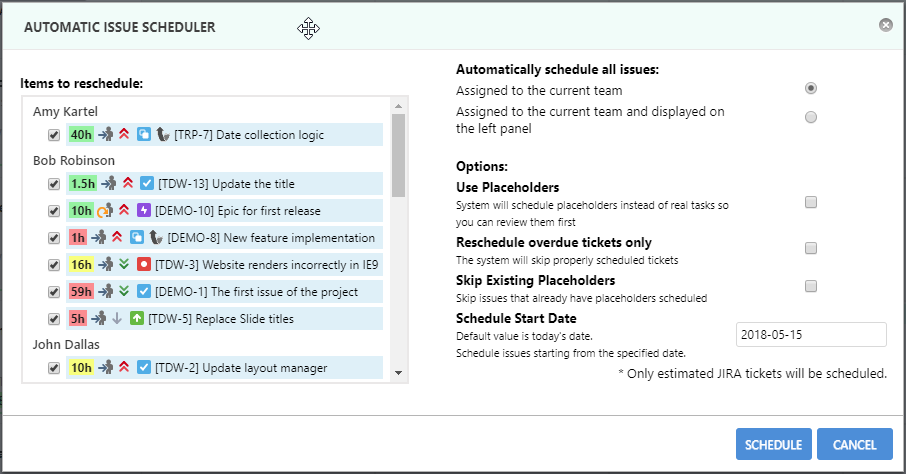This screenshot has height=474, width=906.
Task: Click the blue task icon on TDW-2
Action: point(144,368)
